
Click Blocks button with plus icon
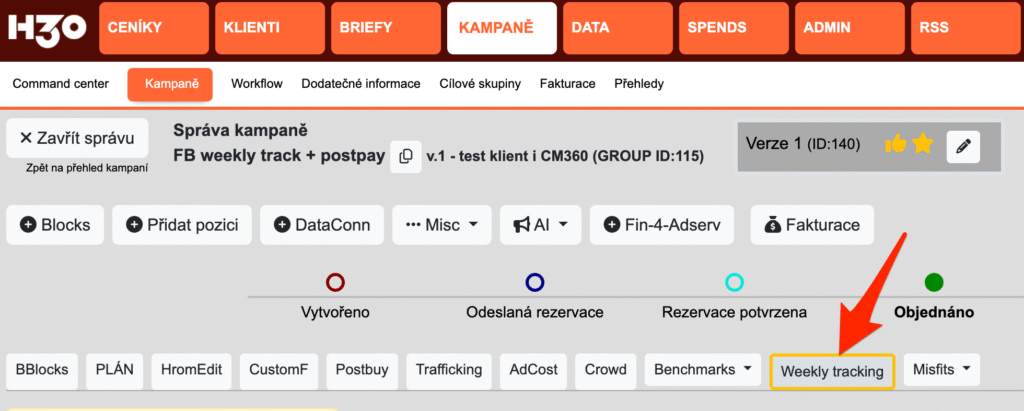coord(55,225)
